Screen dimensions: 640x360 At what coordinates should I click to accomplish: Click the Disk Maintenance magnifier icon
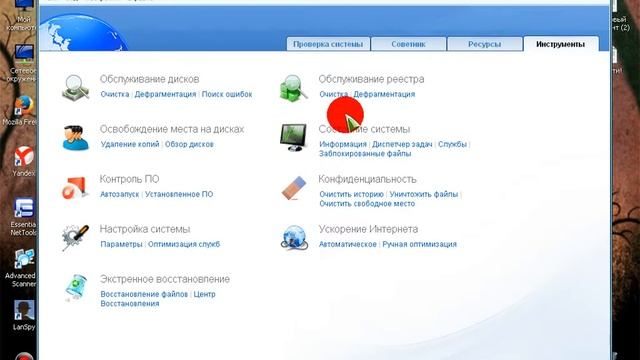pyautogui.click(x=76, y=87)
